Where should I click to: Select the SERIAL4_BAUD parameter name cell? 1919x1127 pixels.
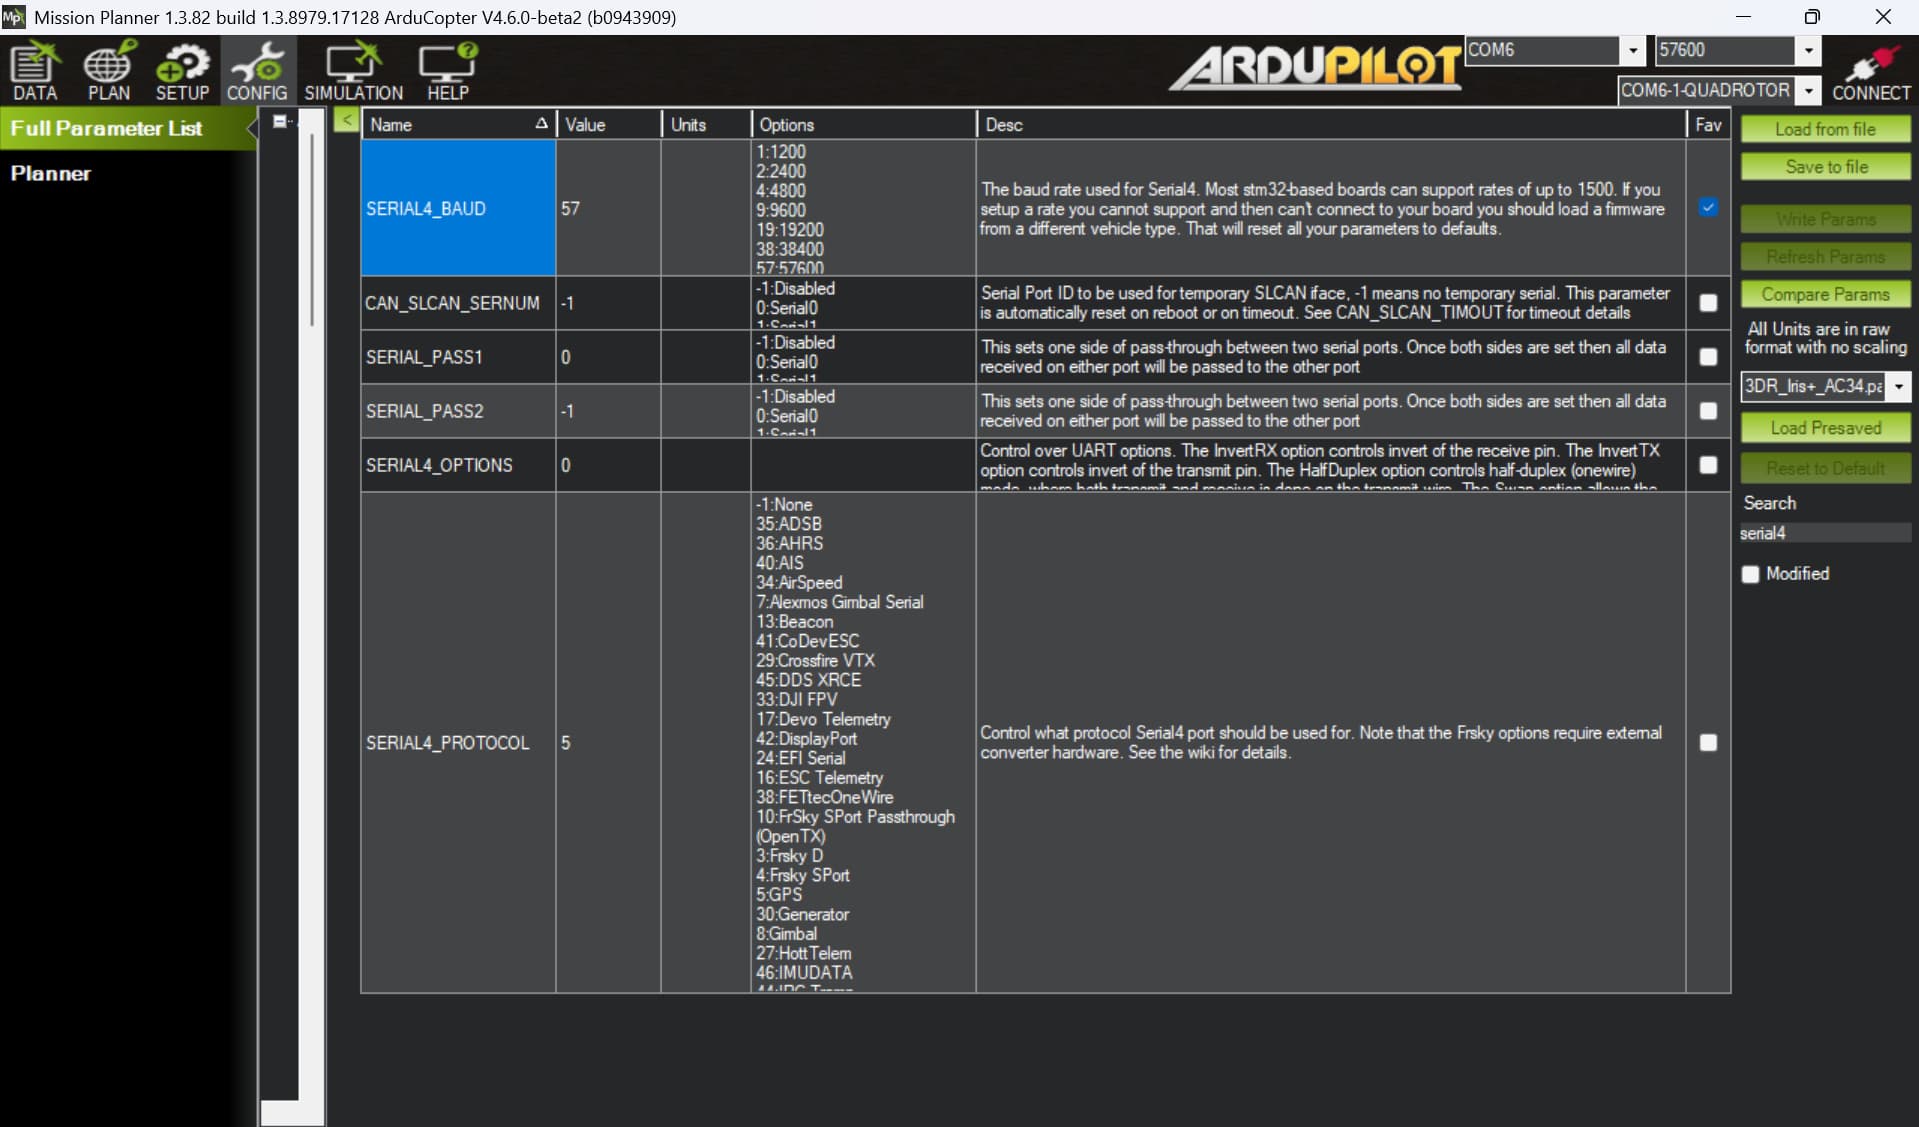[x=458, y=208]
